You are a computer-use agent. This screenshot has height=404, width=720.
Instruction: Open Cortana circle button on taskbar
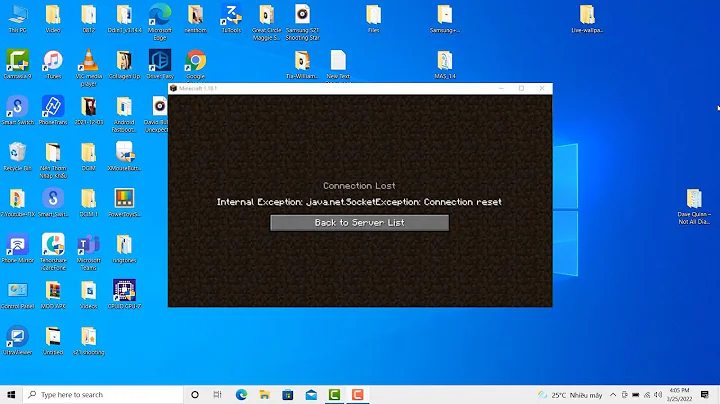coord(195,395)
